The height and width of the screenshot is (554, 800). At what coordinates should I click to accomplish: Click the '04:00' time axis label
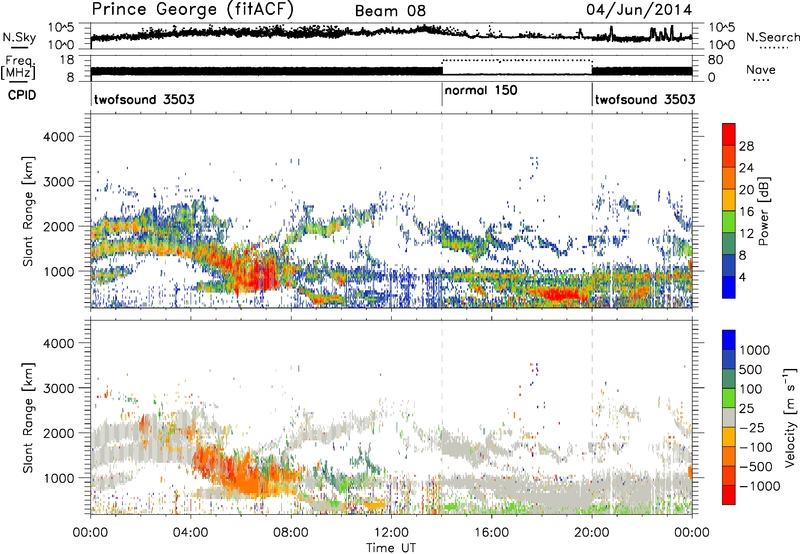[x=190, y=533]
